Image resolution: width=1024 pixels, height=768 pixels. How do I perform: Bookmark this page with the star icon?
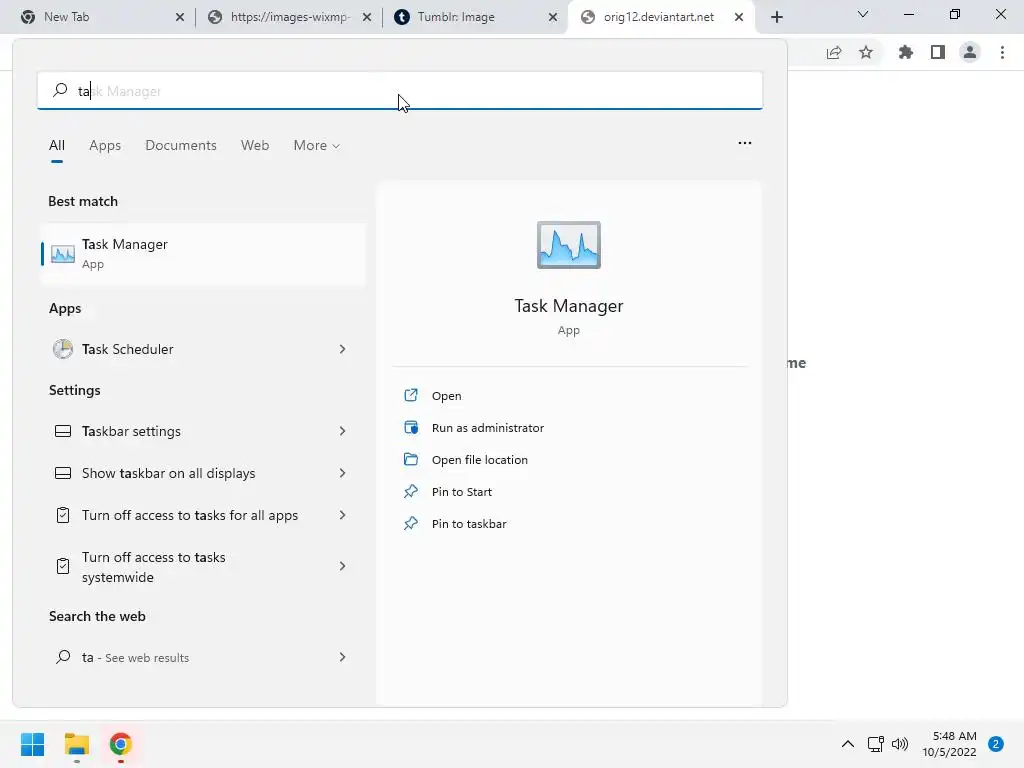[866, 52]
